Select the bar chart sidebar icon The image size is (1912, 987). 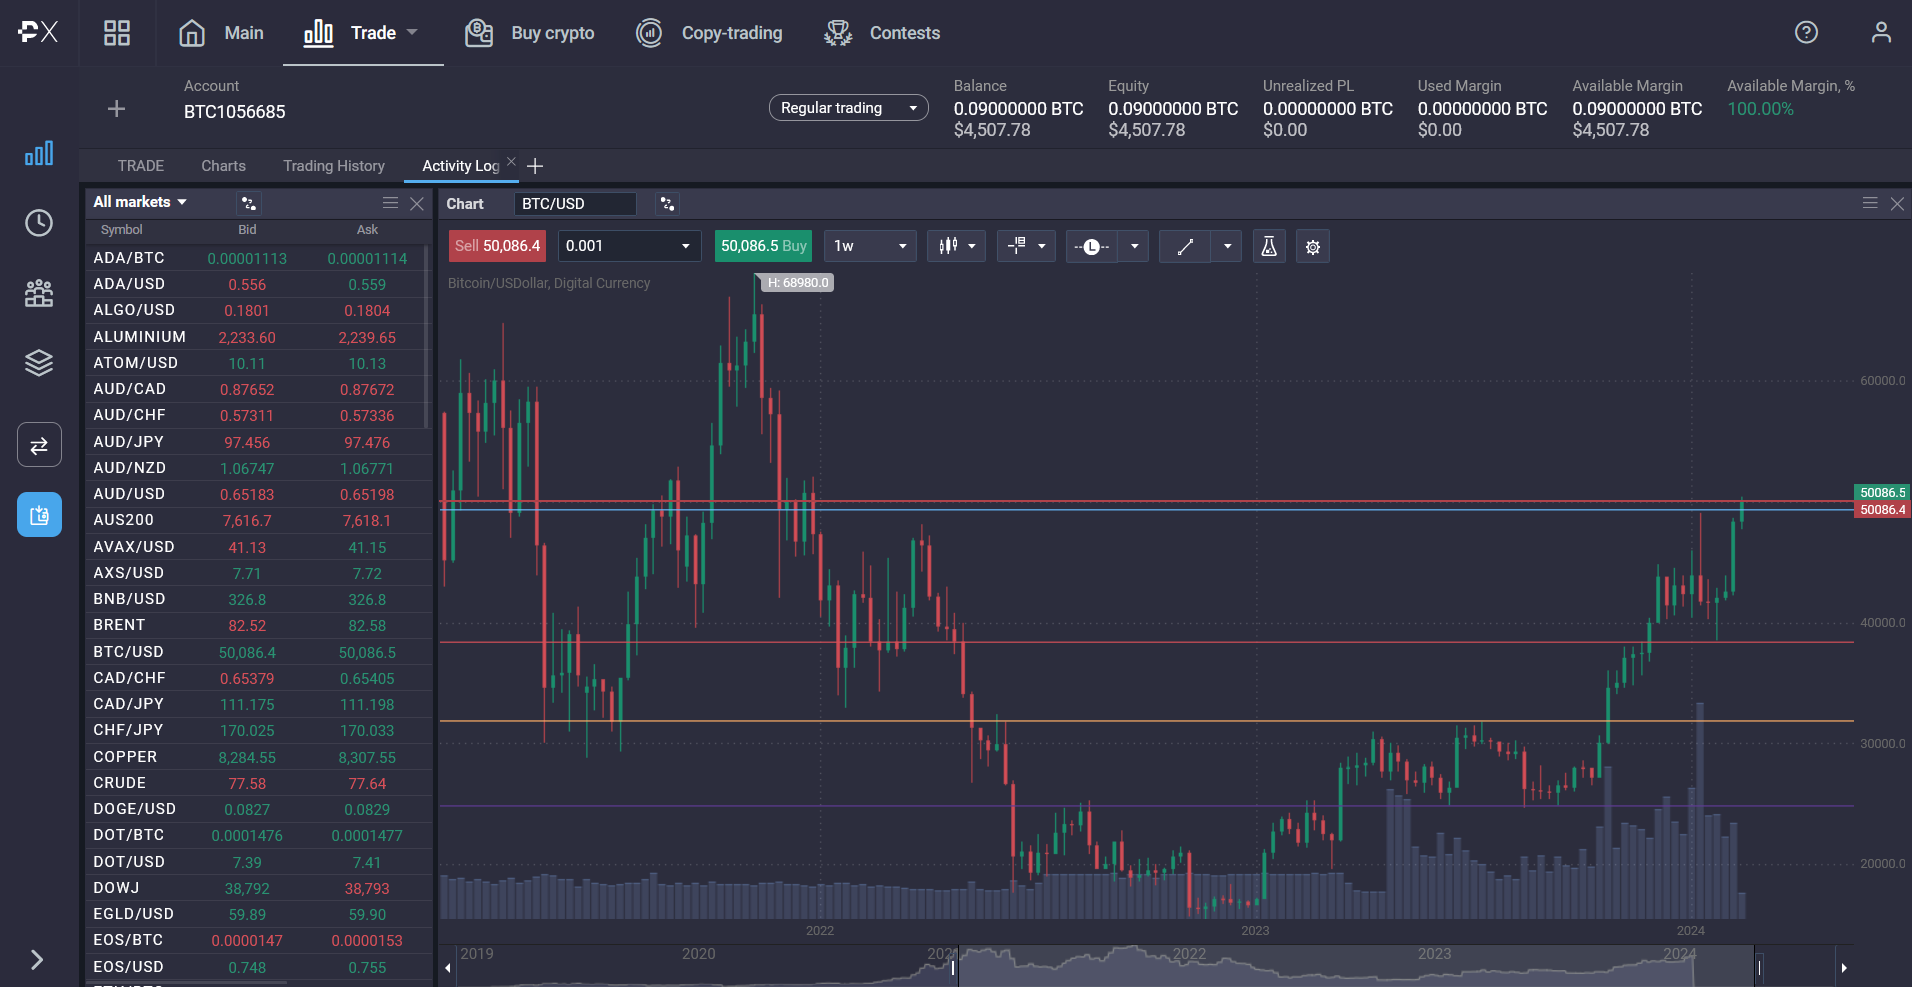tap(39, 153)
